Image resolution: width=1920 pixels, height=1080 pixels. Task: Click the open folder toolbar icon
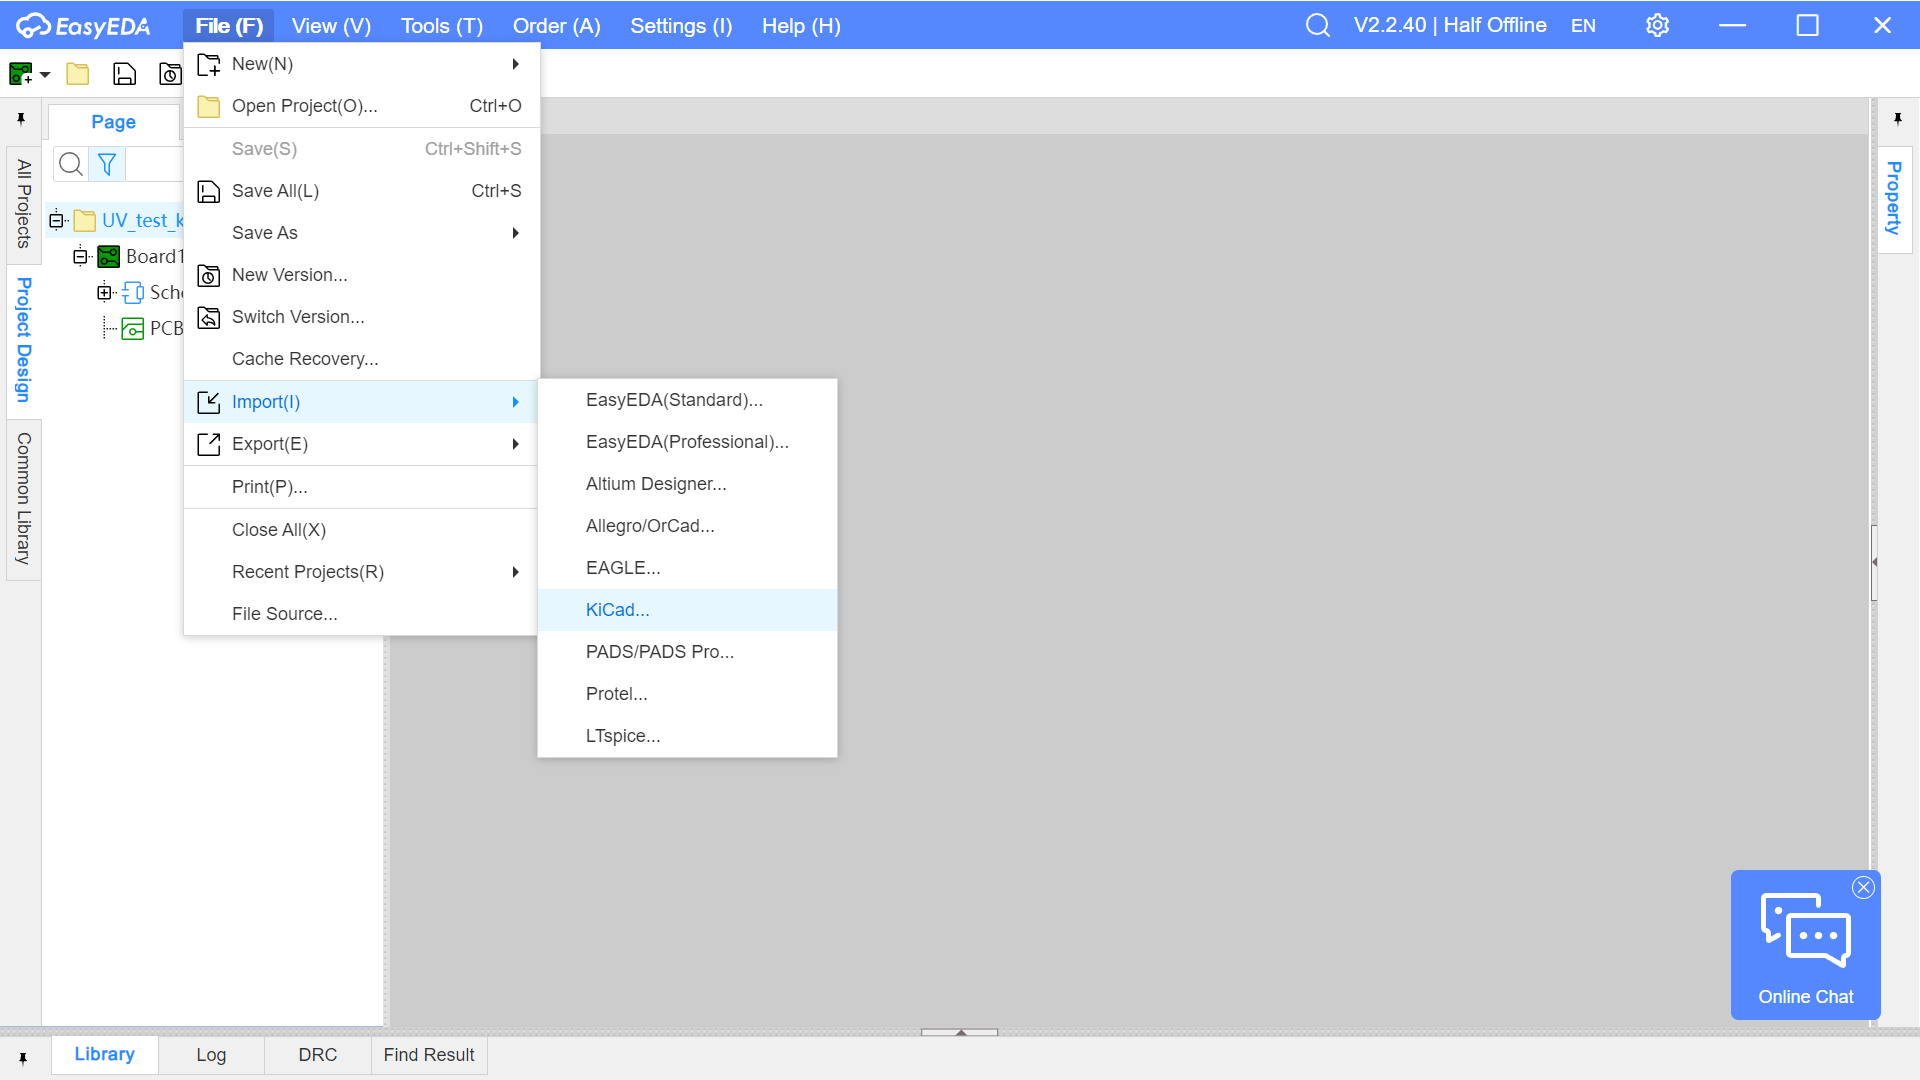pos(78,74)
